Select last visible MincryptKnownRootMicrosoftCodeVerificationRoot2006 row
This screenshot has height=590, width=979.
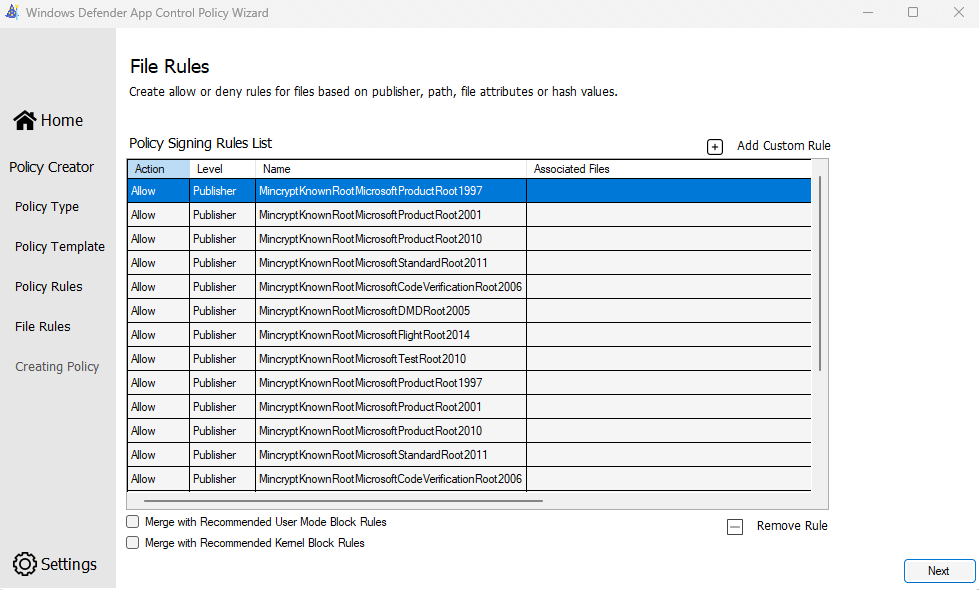(470, 479)
